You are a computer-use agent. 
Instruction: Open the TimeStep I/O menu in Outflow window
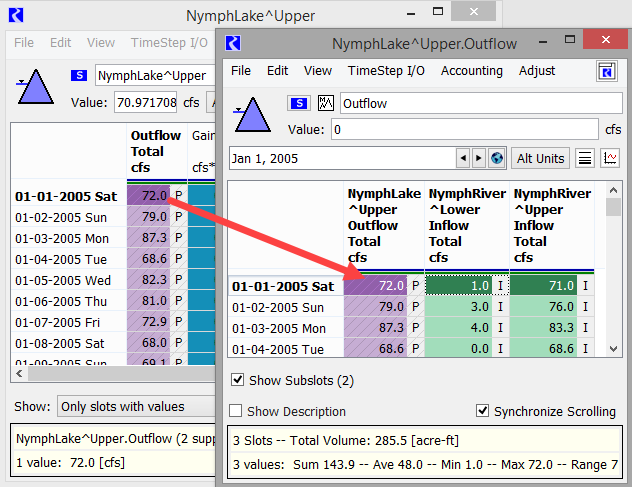click(386, 71)
